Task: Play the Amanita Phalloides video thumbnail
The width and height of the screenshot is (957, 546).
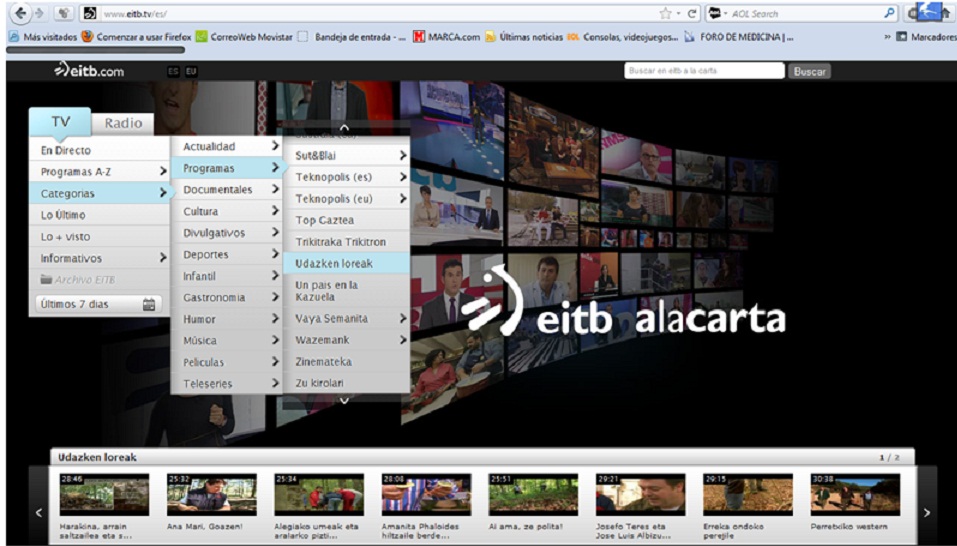Action: (426, 495)
